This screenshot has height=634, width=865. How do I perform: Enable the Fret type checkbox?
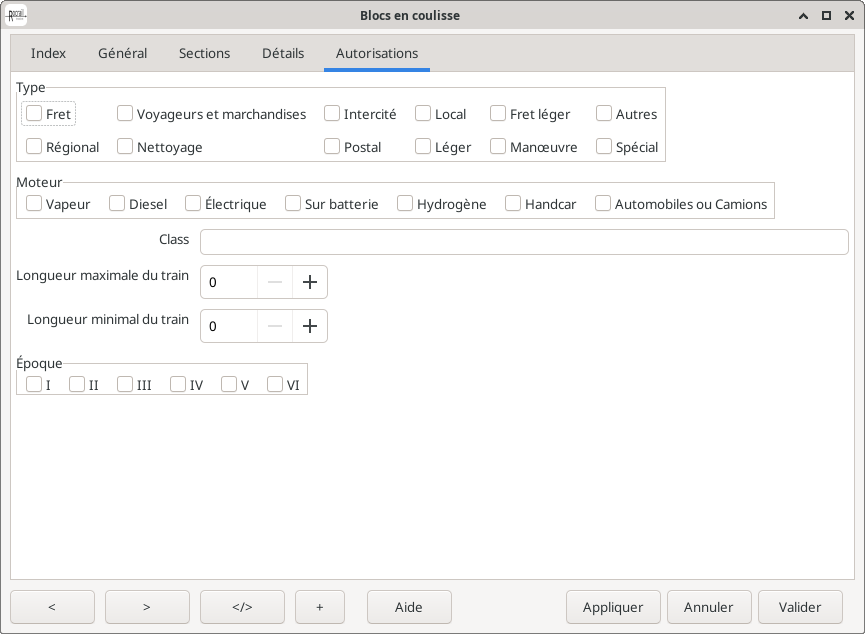click(x=34, y=114)
